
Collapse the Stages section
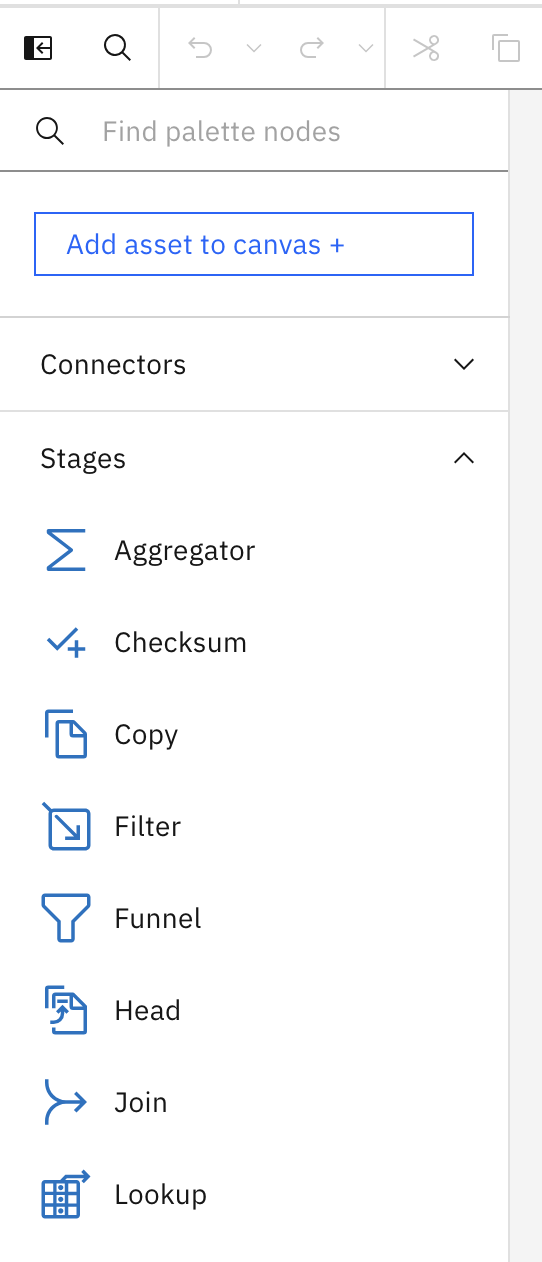254,458
